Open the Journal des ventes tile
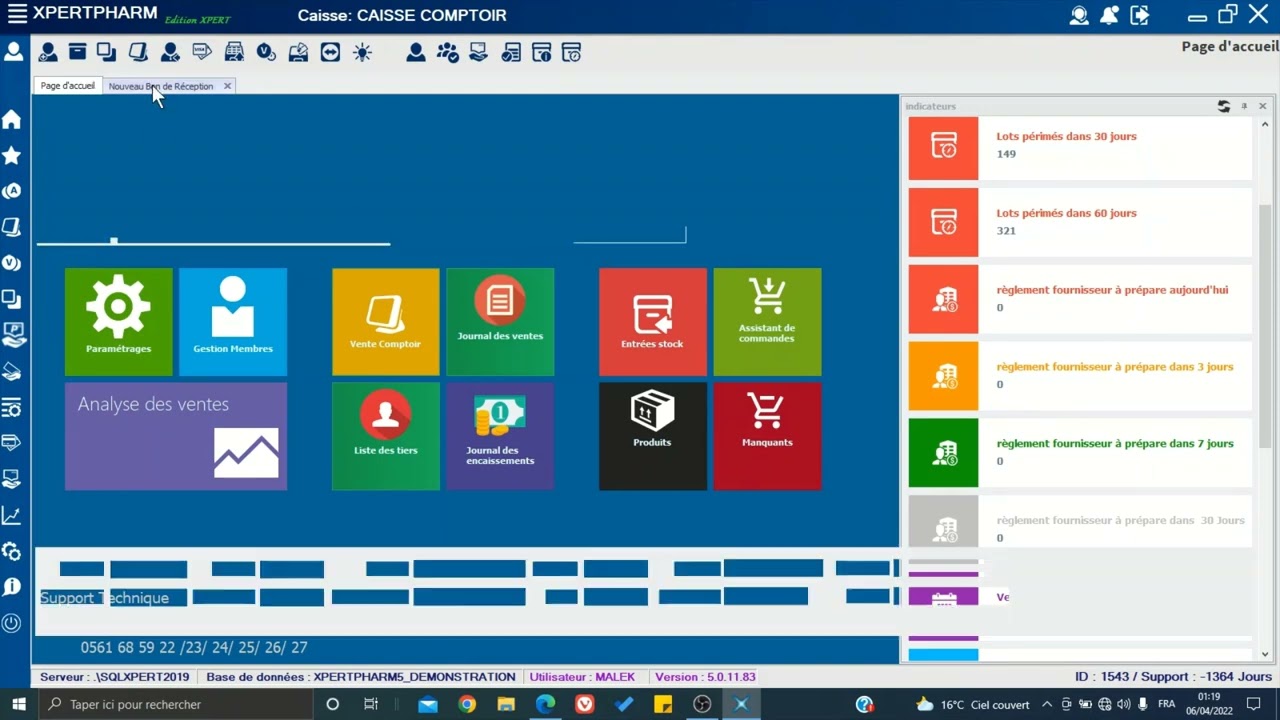This screenshot has height=720, width=1280. (500, 322)
